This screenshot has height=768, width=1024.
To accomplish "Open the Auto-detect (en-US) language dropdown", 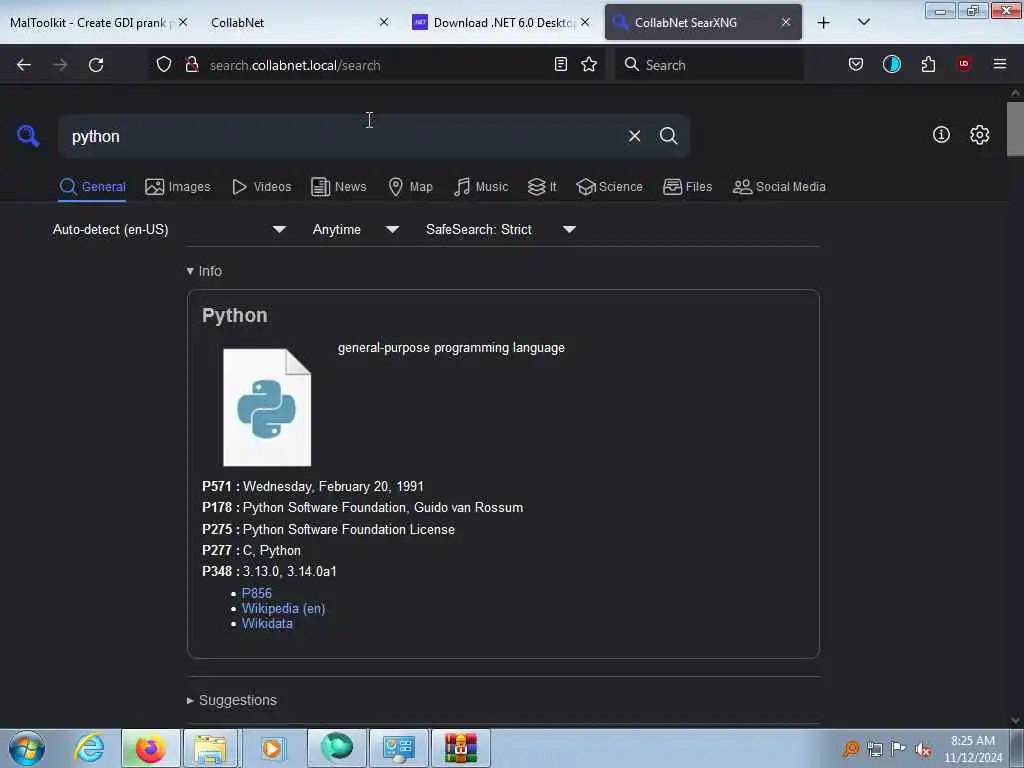I will click(169, 229).
